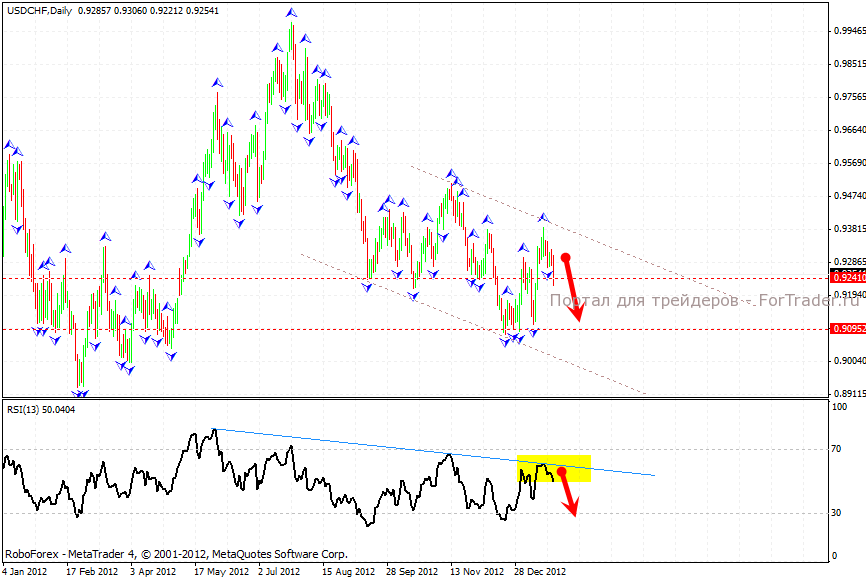The height and width of the screenshot is (579, 866).
Task: Click the 0.89115 price axis label
Action: [x=848, y=393]
